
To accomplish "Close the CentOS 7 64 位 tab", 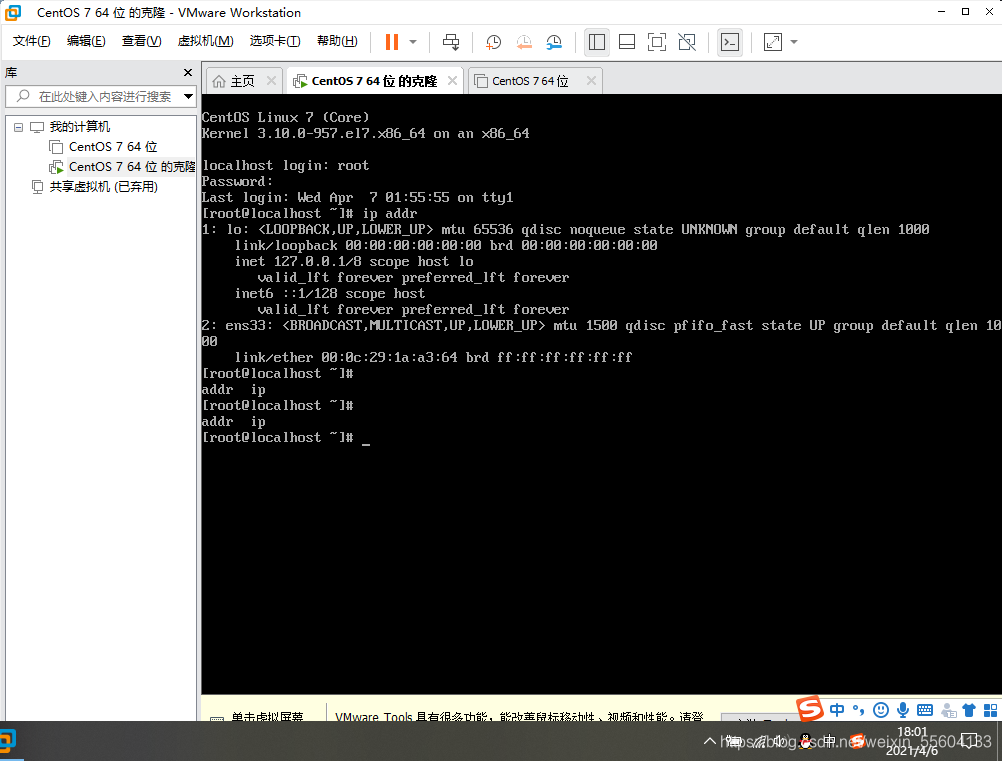I will (x=591, y=81).
